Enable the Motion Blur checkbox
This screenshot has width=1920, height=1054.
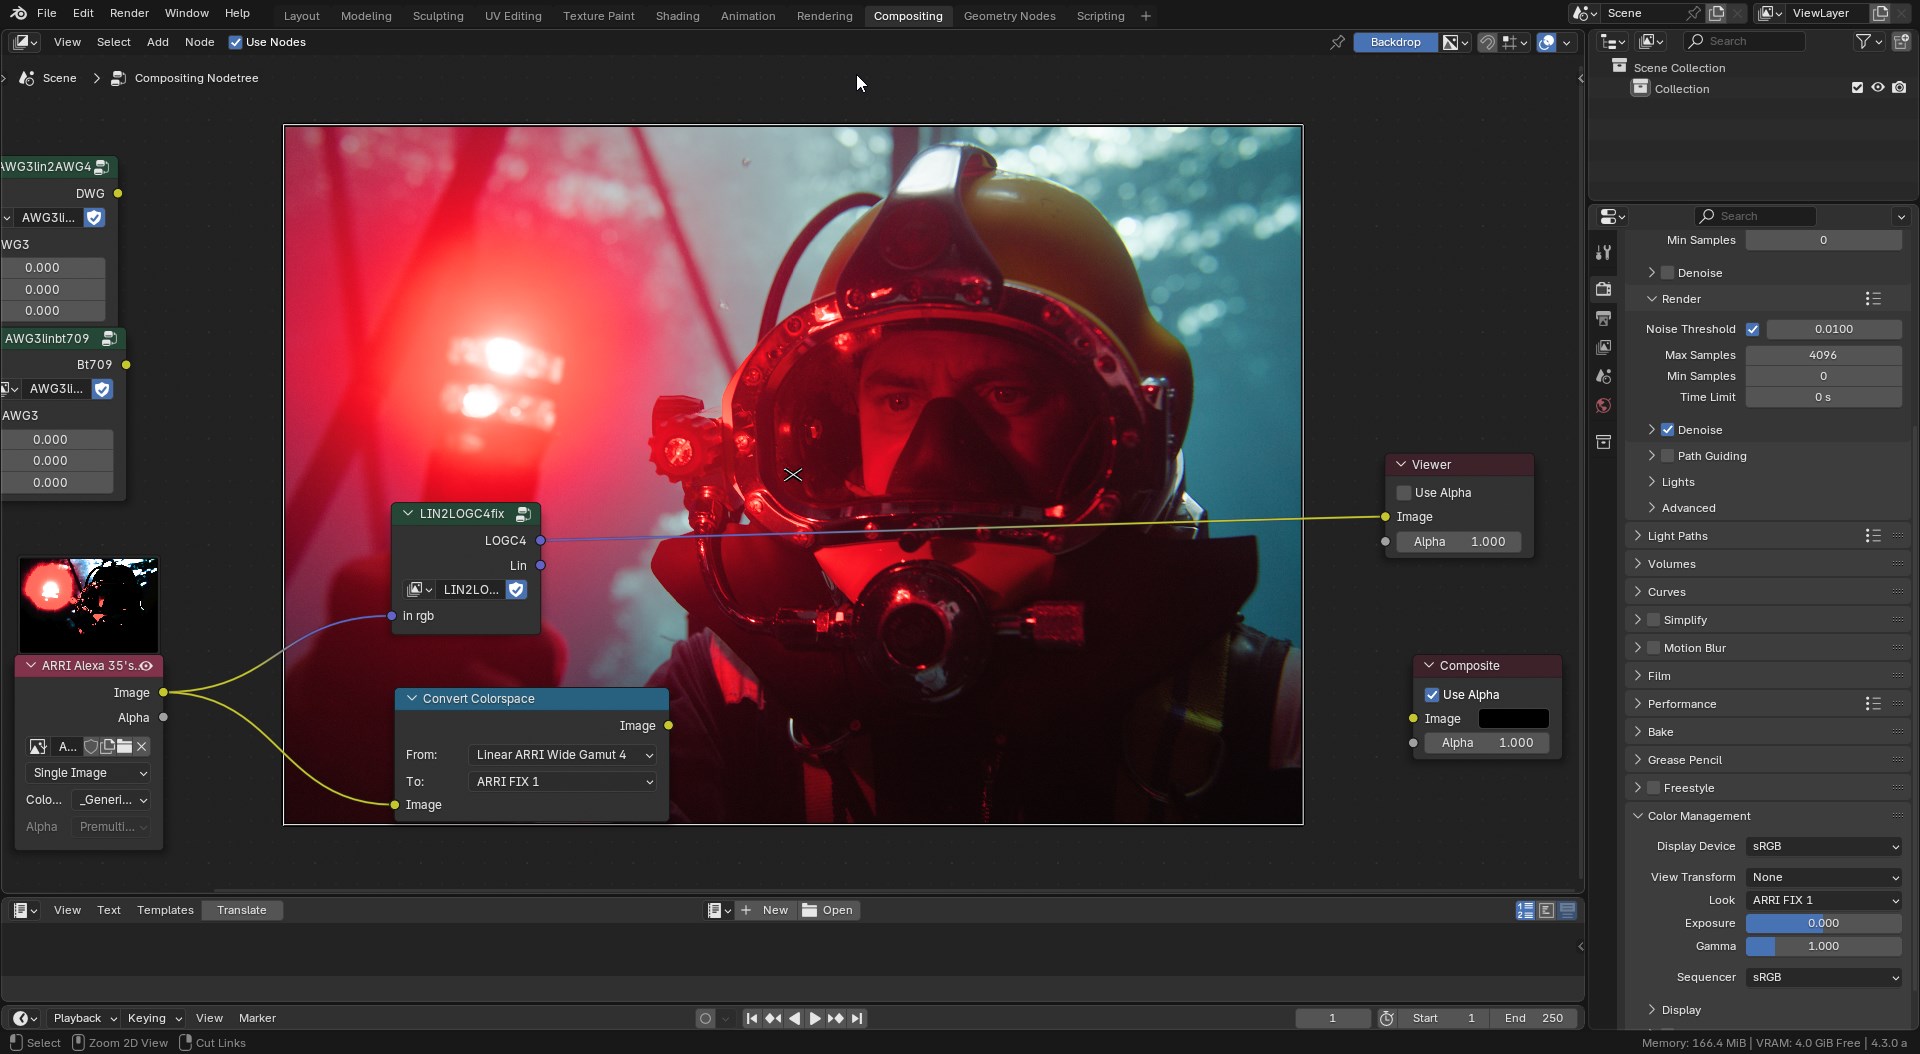[1653, 648]
